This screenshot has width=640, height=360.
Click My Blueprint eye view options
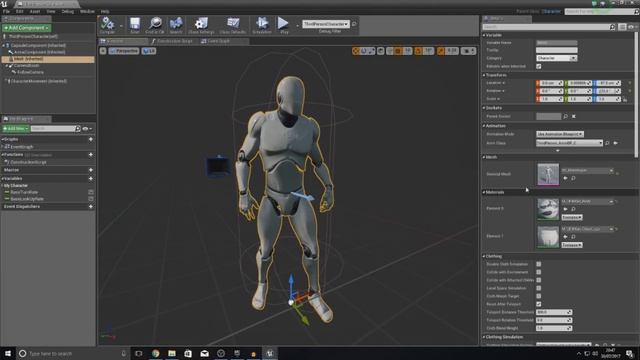click(87, 129)
